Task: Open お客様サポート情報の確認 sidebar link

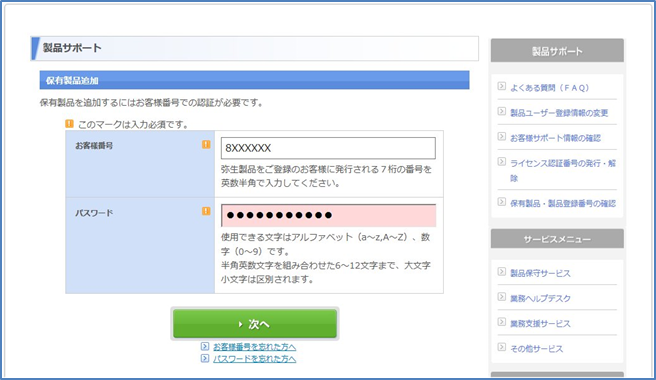Action: [x=555, y=138]
